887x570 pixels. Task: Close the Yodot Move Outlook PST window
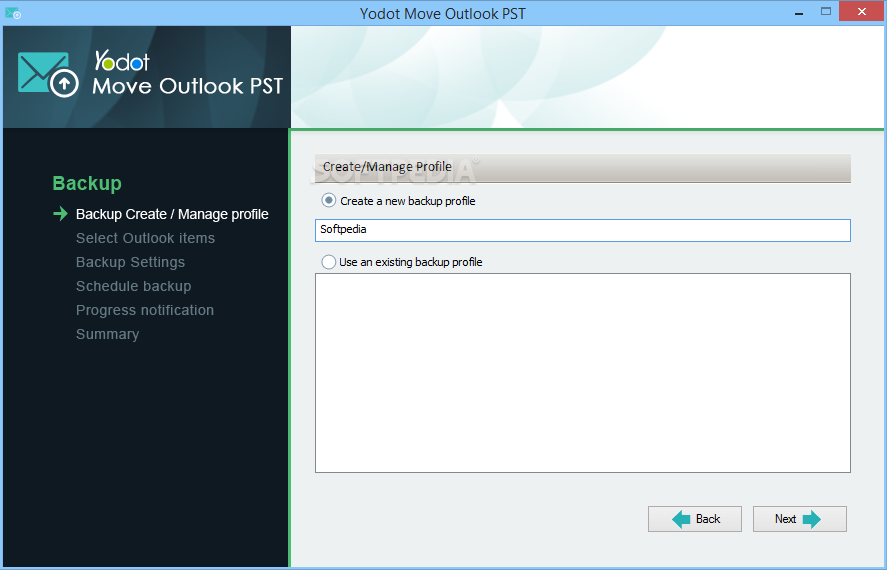[862, 11]
